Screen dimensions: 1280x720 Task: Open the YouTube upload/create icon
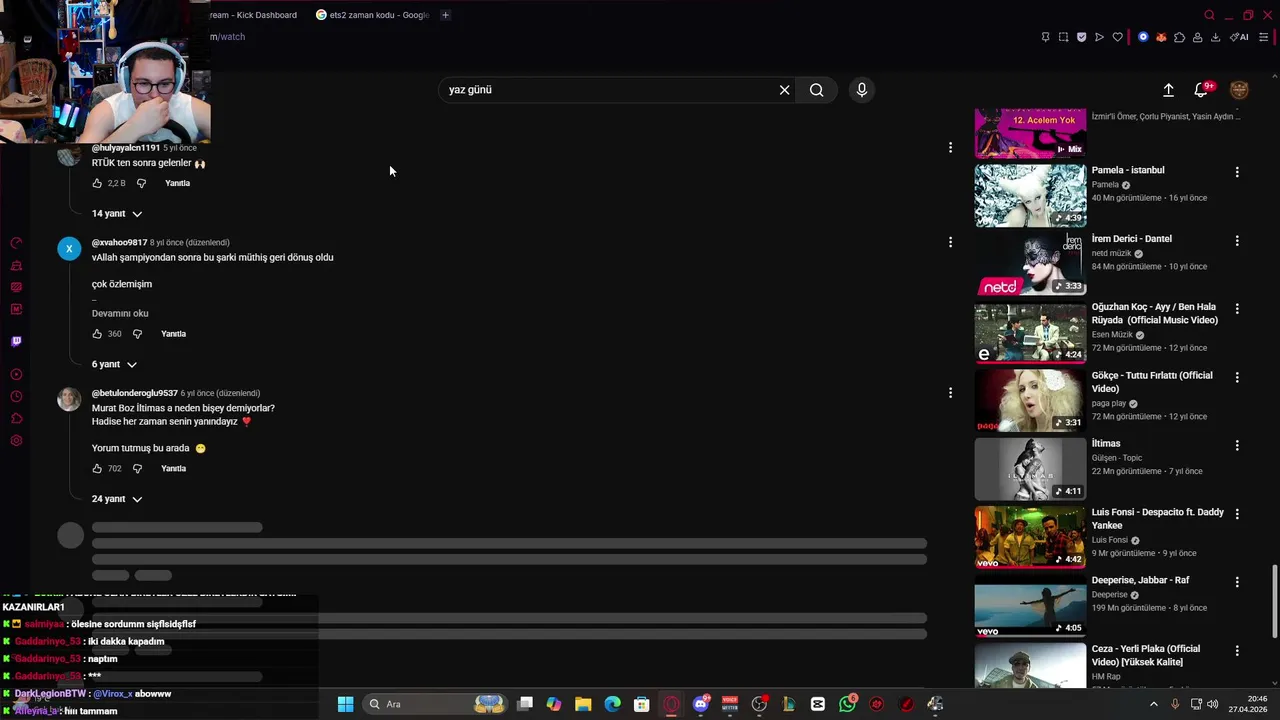1168,90
